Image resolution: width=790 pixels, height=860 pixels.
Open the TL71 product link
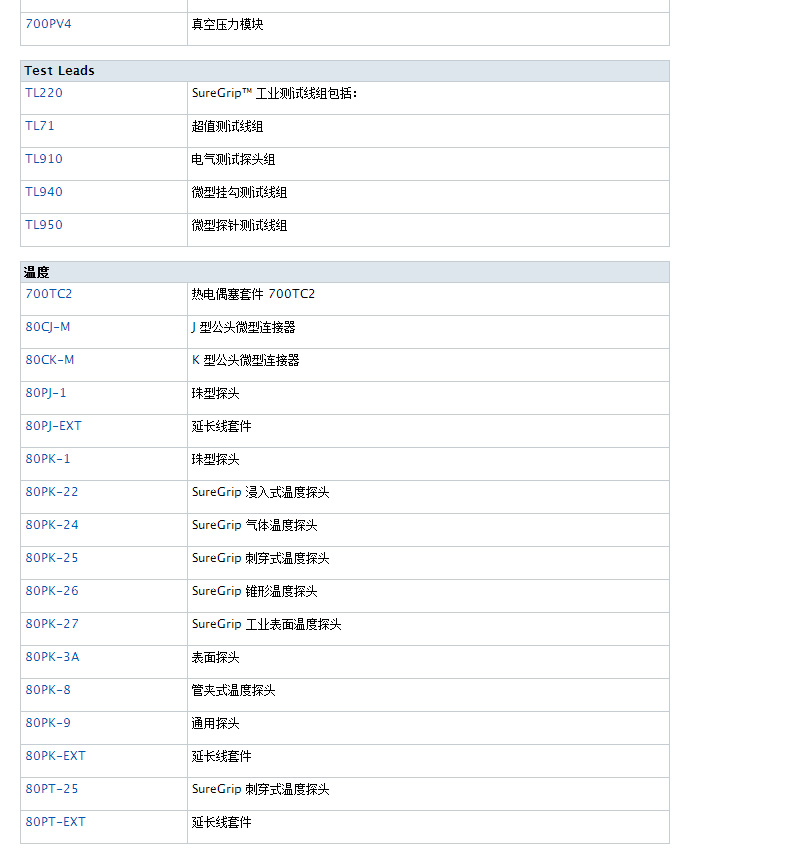[x=39, y=126]
